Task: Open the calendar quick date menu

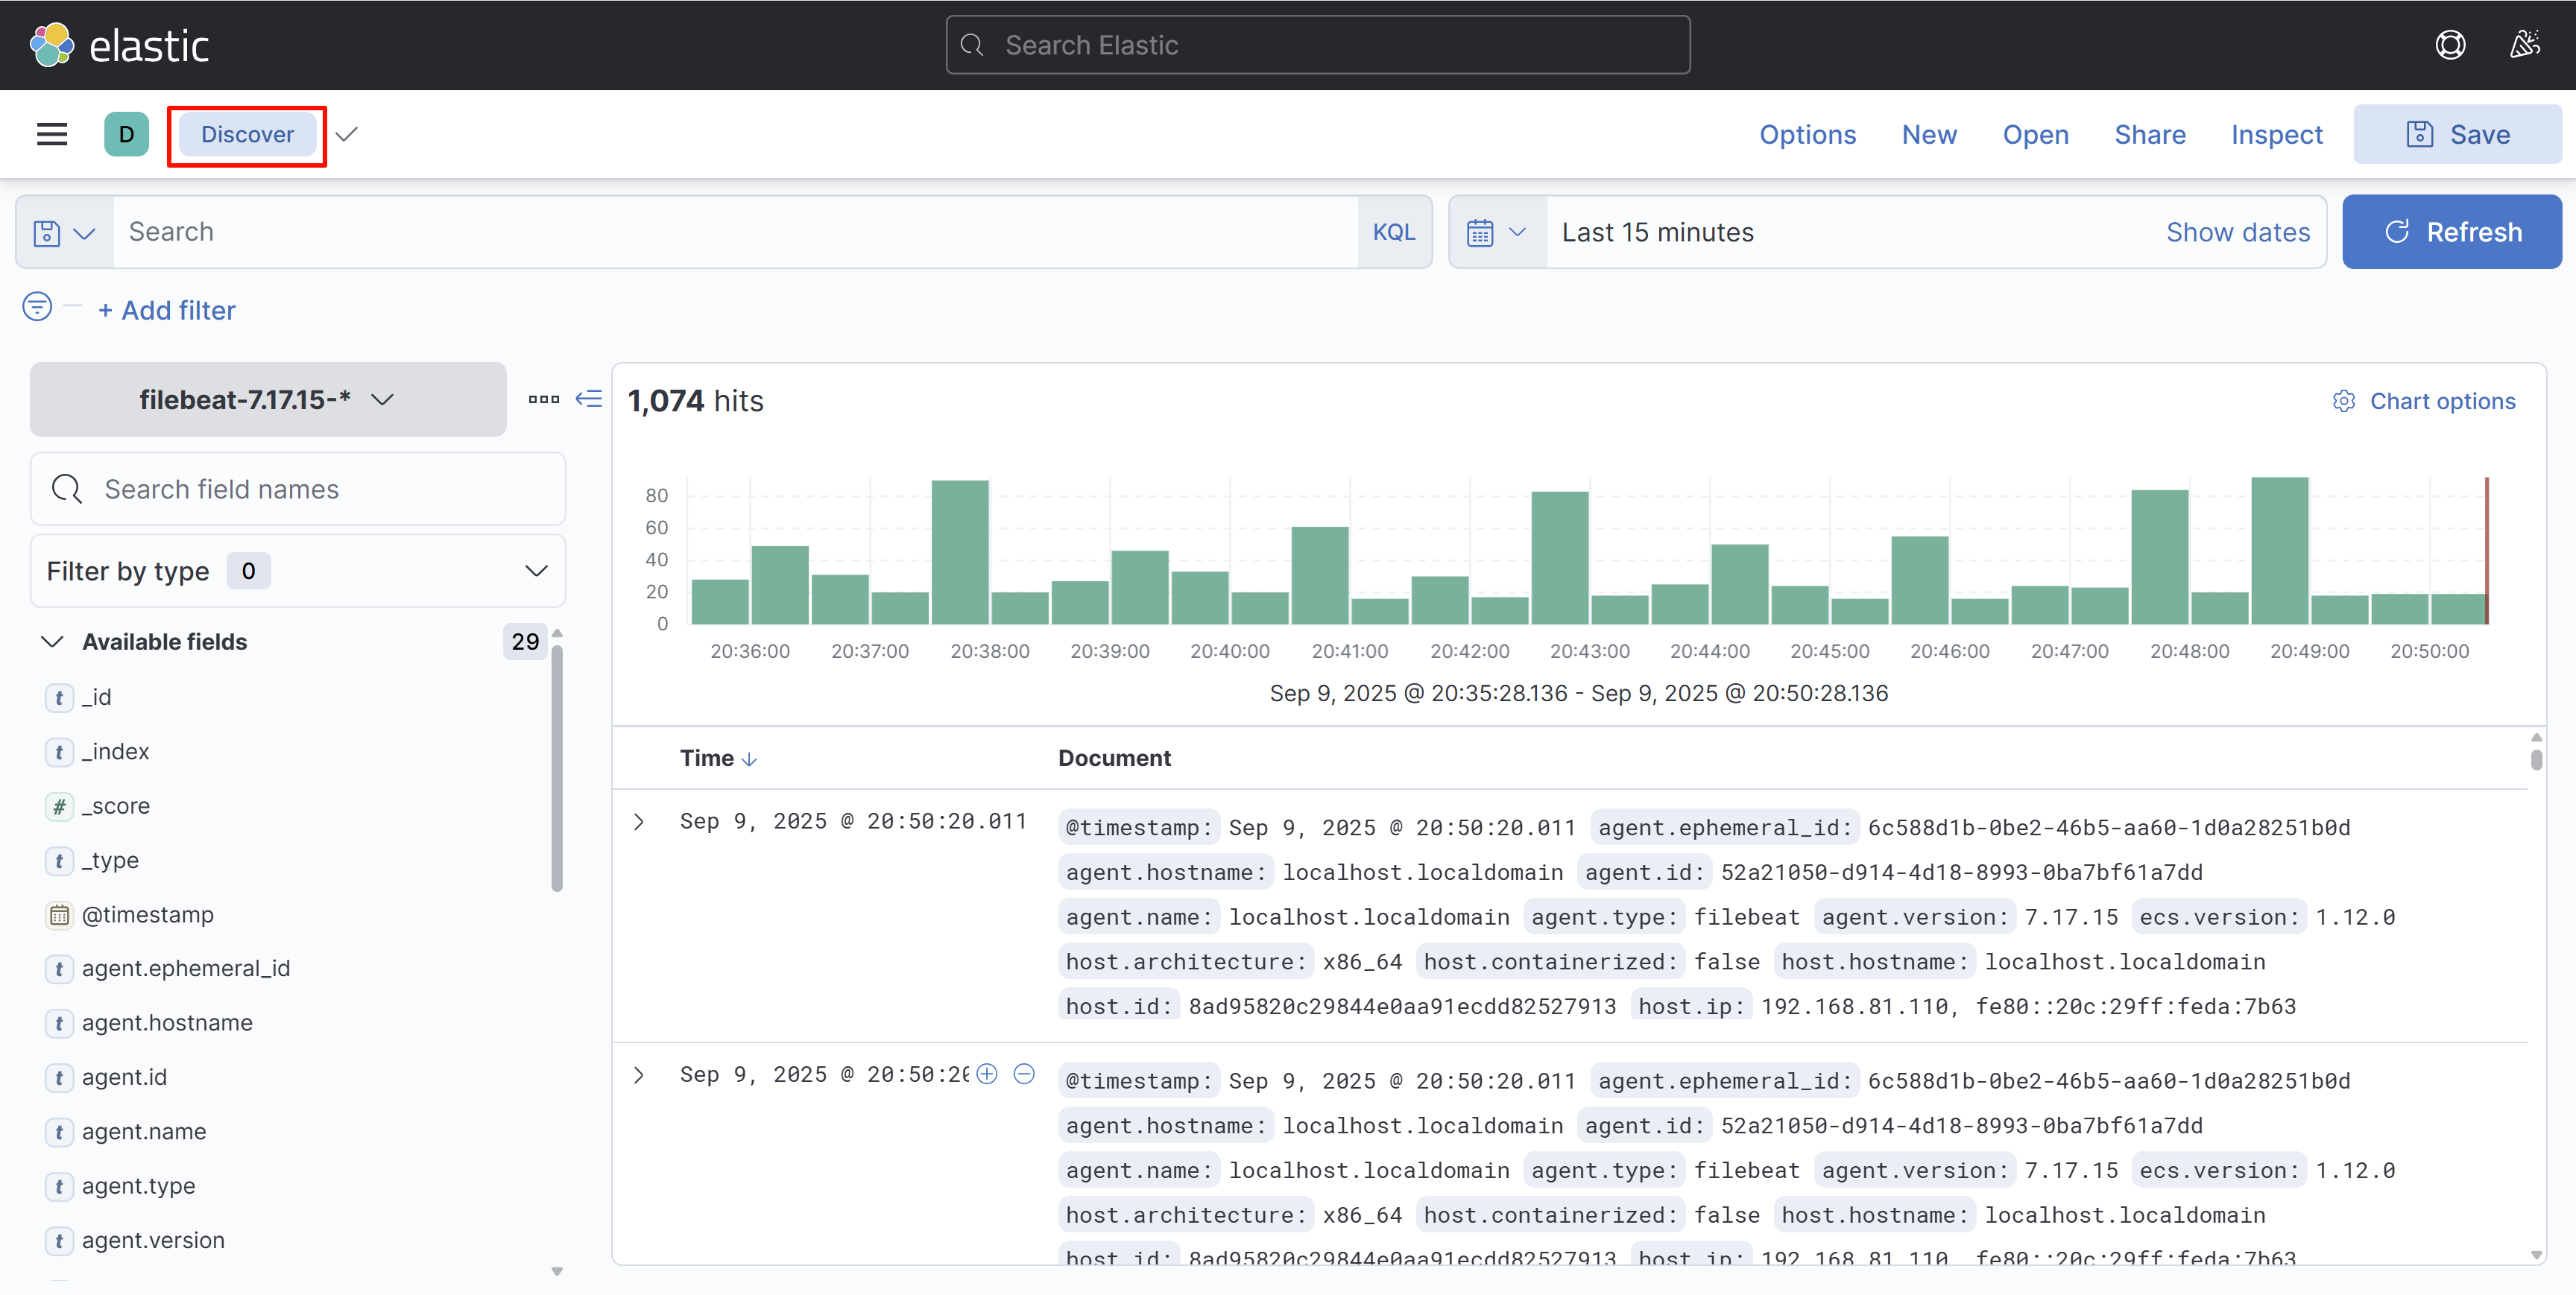Action: (1496, 232)
